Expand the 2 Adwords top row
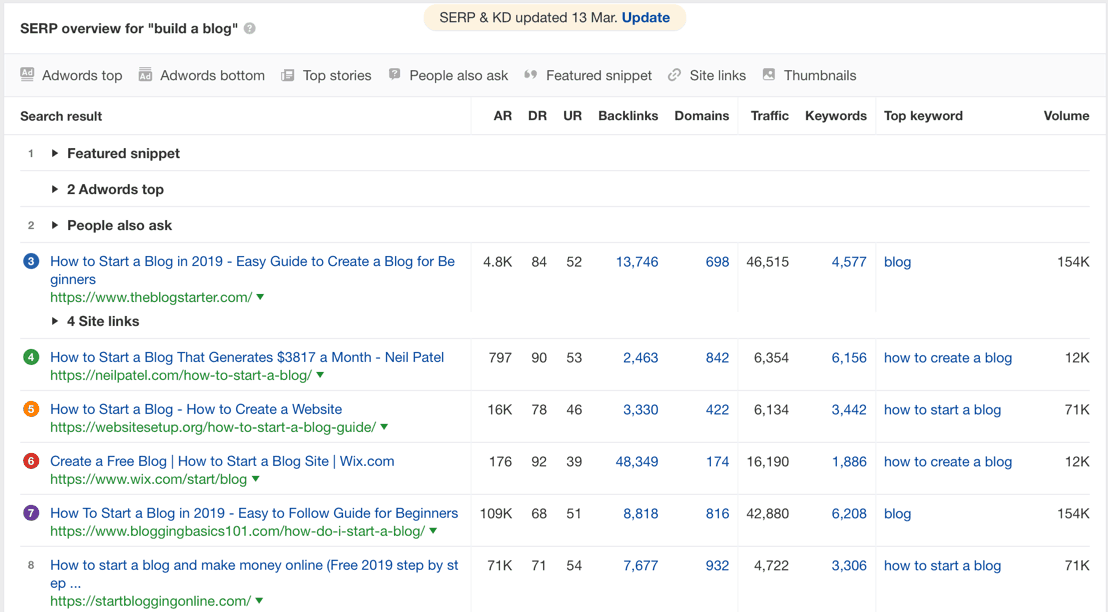Viewport: 1108px width, 612px height. 54,189
